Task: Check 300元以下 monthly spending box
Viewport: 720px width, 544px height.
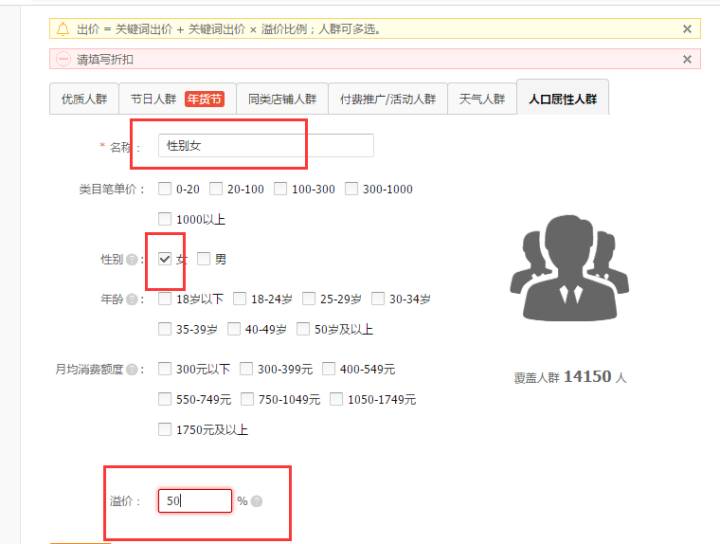Action: (164, 369)
